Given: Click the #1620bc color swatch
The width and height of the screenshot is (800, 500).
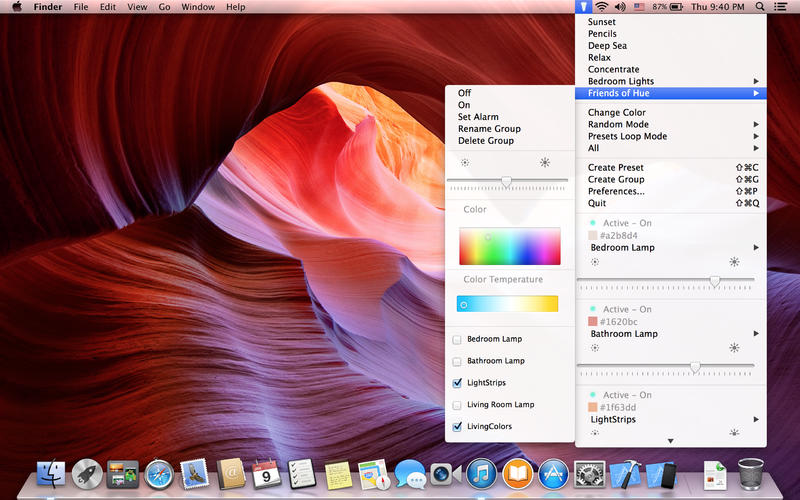Looking at the screenshot, I should pyautogui.click(x=592, y=321).
